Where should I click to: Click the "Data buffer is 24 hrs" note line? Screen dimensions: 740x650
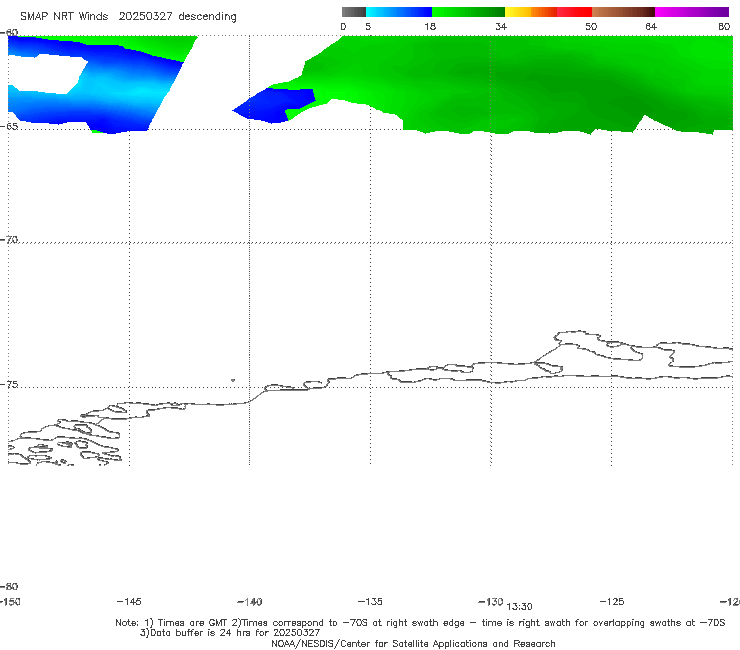230,633
